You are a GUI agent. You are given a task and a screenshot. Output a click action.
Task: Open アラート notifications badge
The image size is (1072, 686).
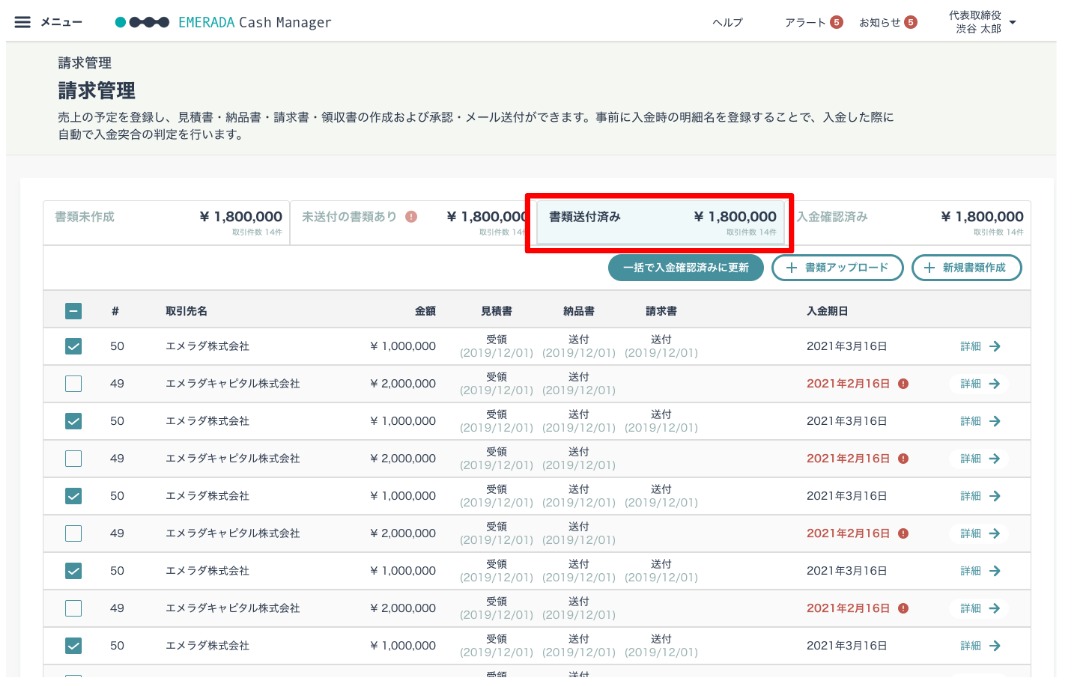click(x=836, y=23)
